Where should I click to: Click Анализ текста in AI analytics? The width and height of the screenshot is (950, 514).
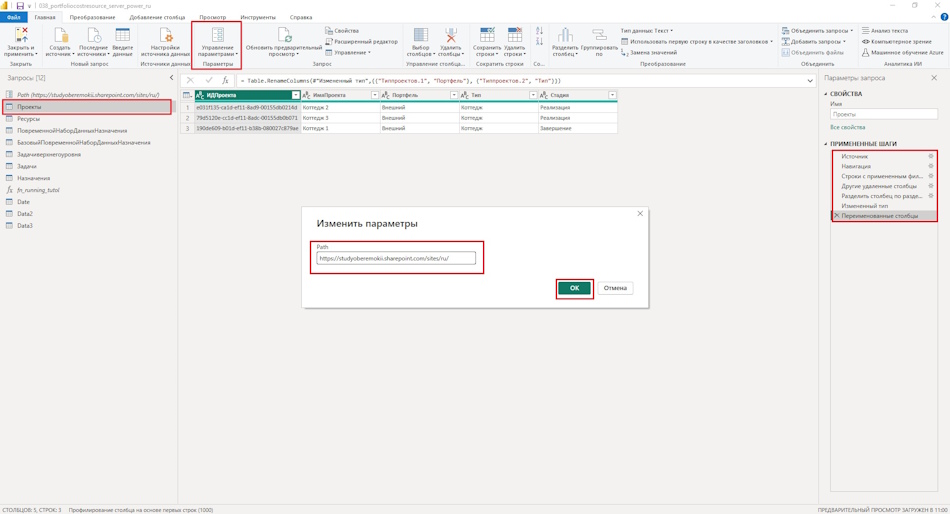(x=885, y=30)
